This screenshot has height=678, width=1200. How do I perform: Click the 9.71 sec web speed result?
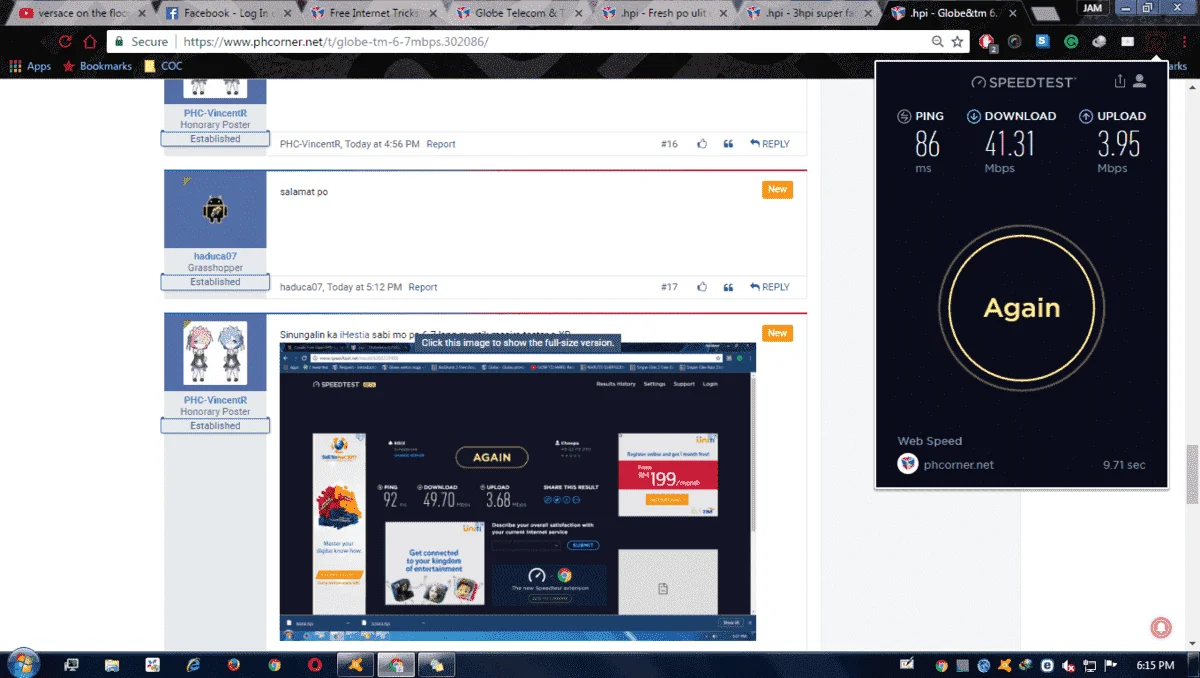[x=1124, y=465]
